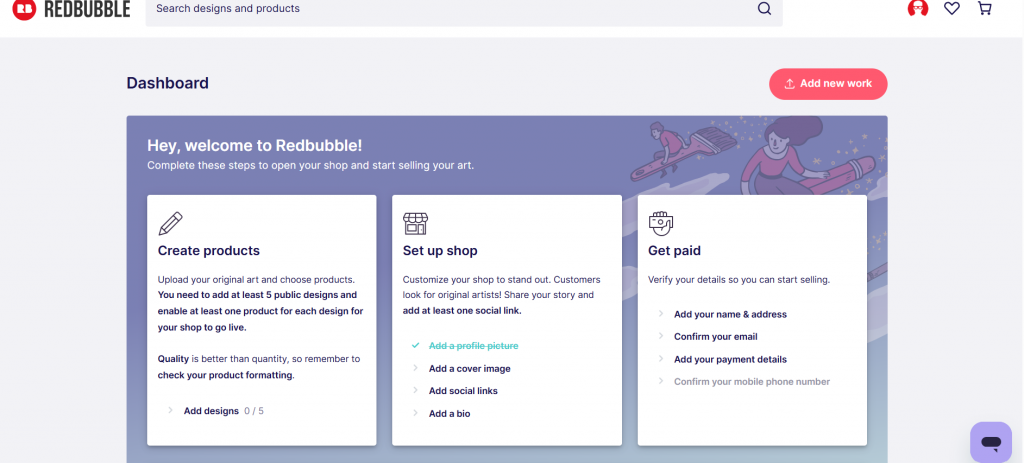Click the 0 / 5 designs counter
Screen dimensions: 1024x463
[x=254, y=411]
